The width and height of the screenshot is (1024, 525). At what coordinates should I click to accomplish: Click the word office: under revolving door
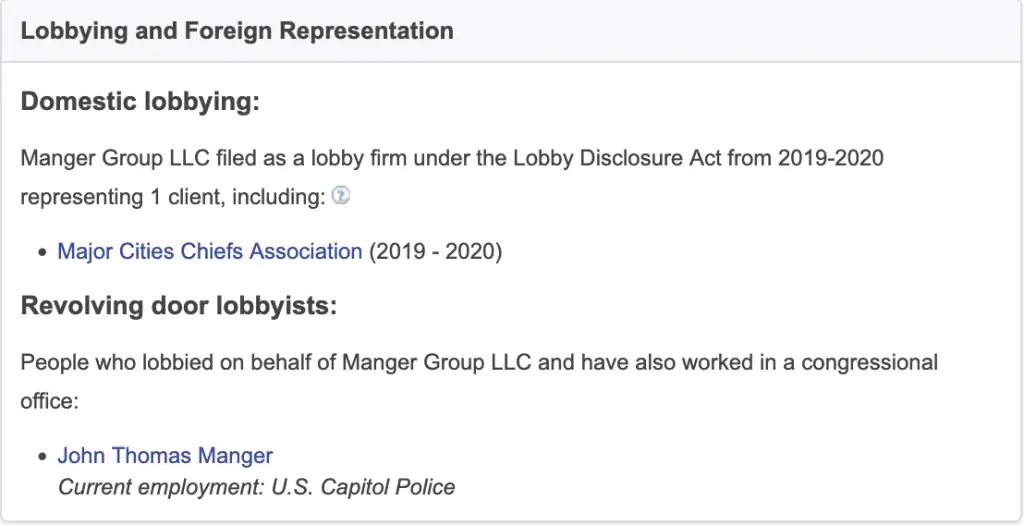50,400
